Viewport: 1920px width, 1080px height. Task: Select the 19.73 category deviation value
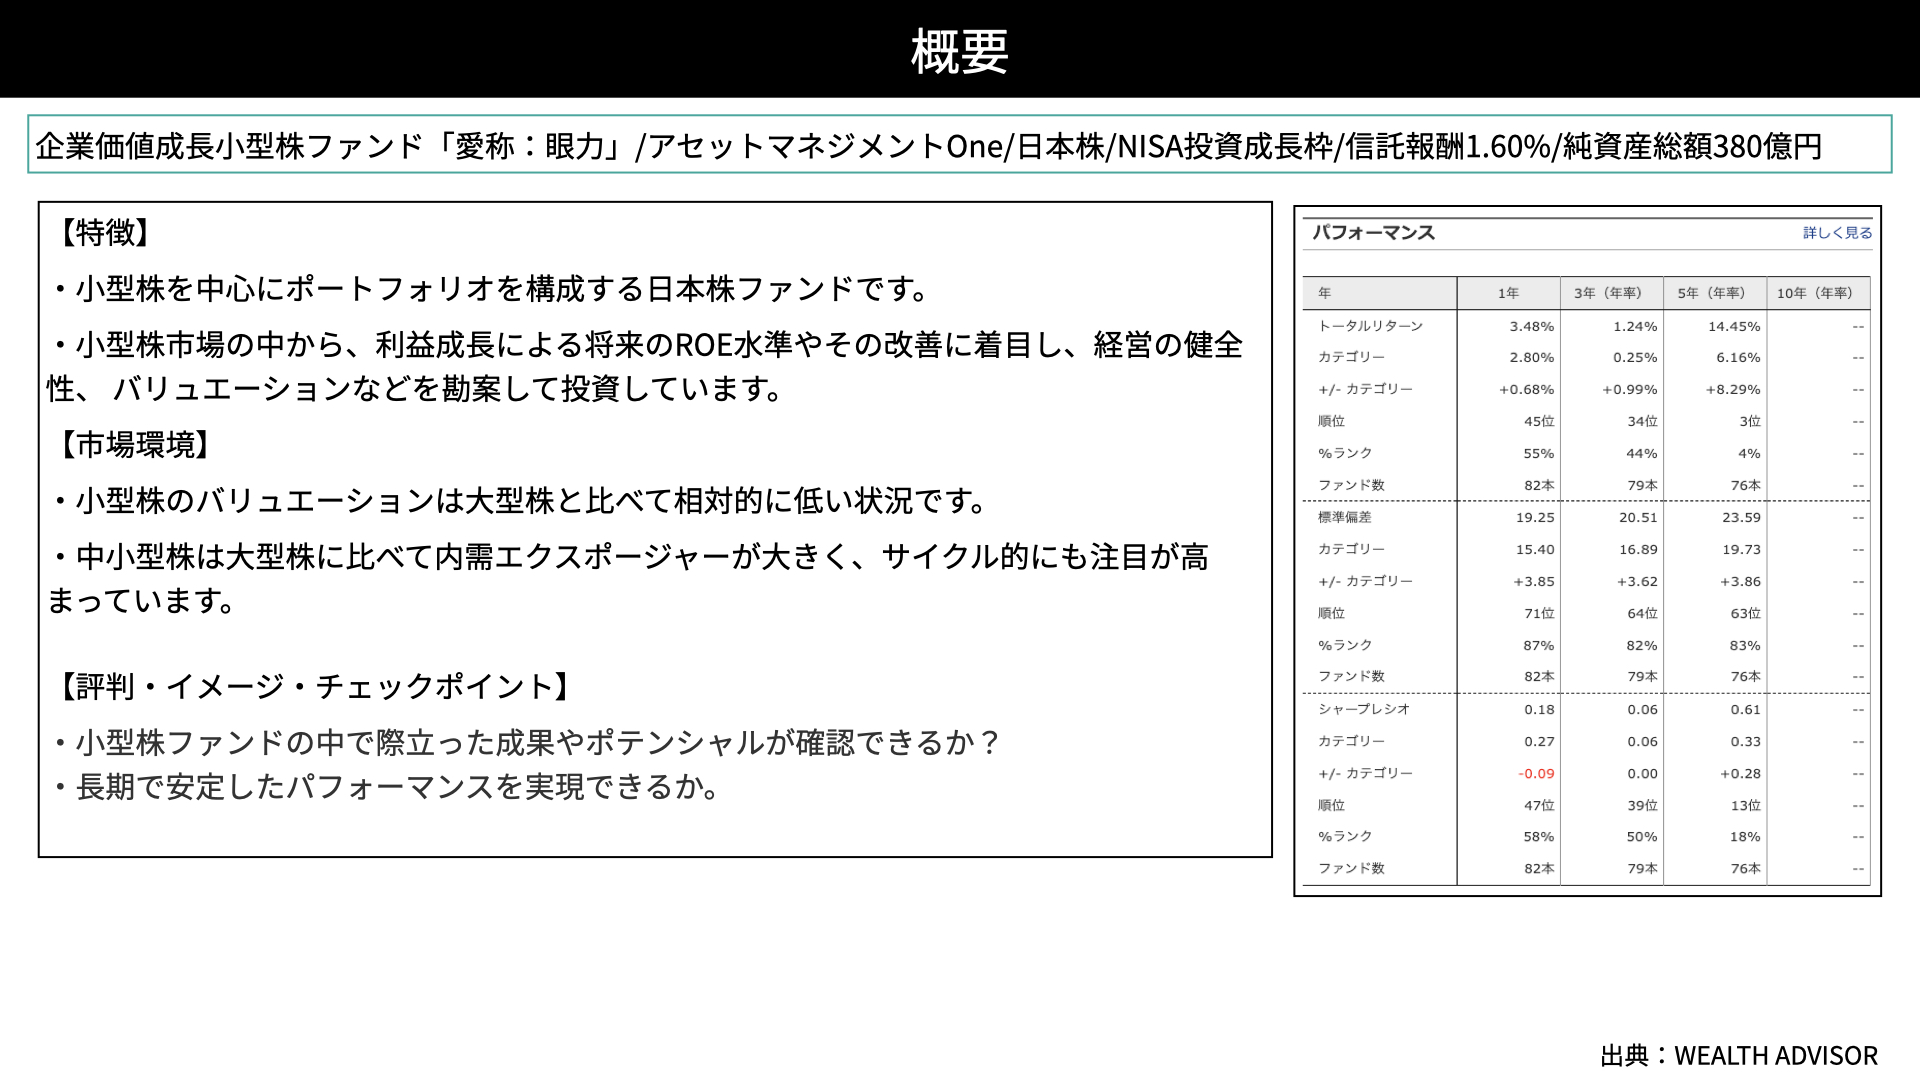[1741, 549]
